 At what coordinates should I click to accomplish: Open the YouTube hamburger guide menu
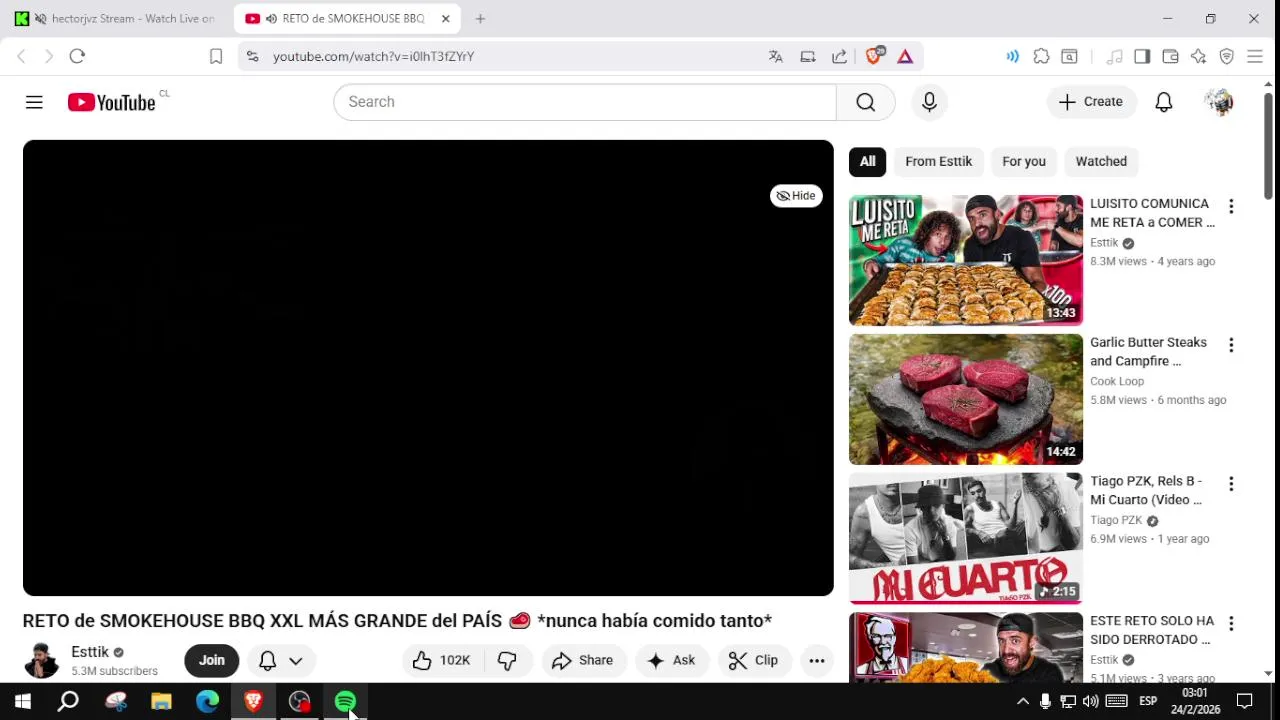tap(34, 102)
